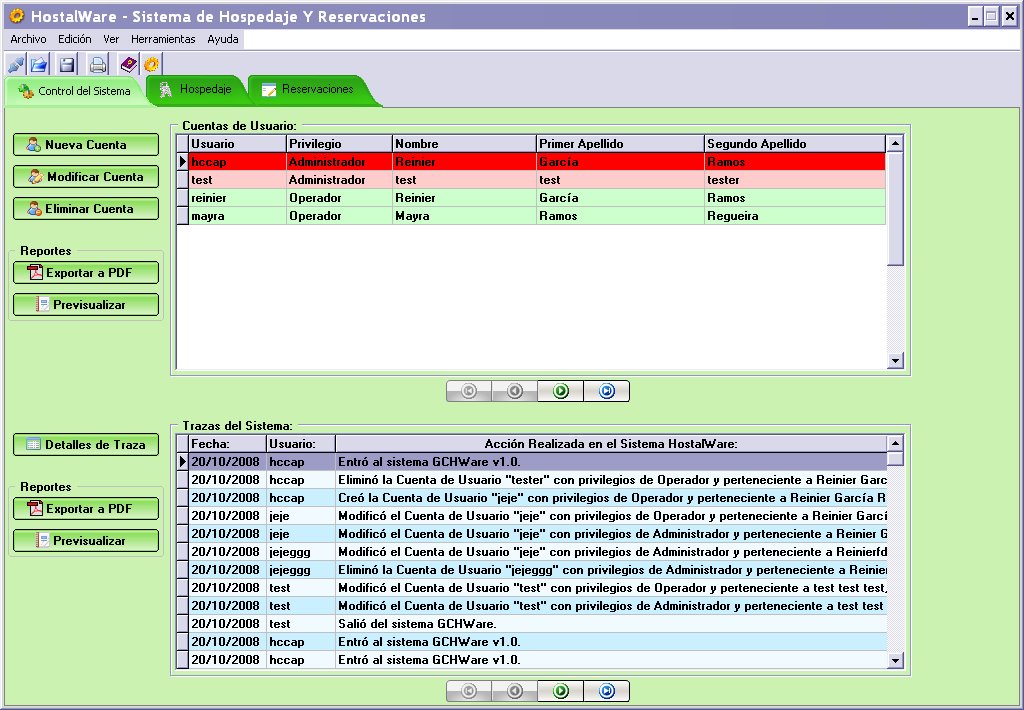Open the Ayuda menu

click(x=223, y=39)
